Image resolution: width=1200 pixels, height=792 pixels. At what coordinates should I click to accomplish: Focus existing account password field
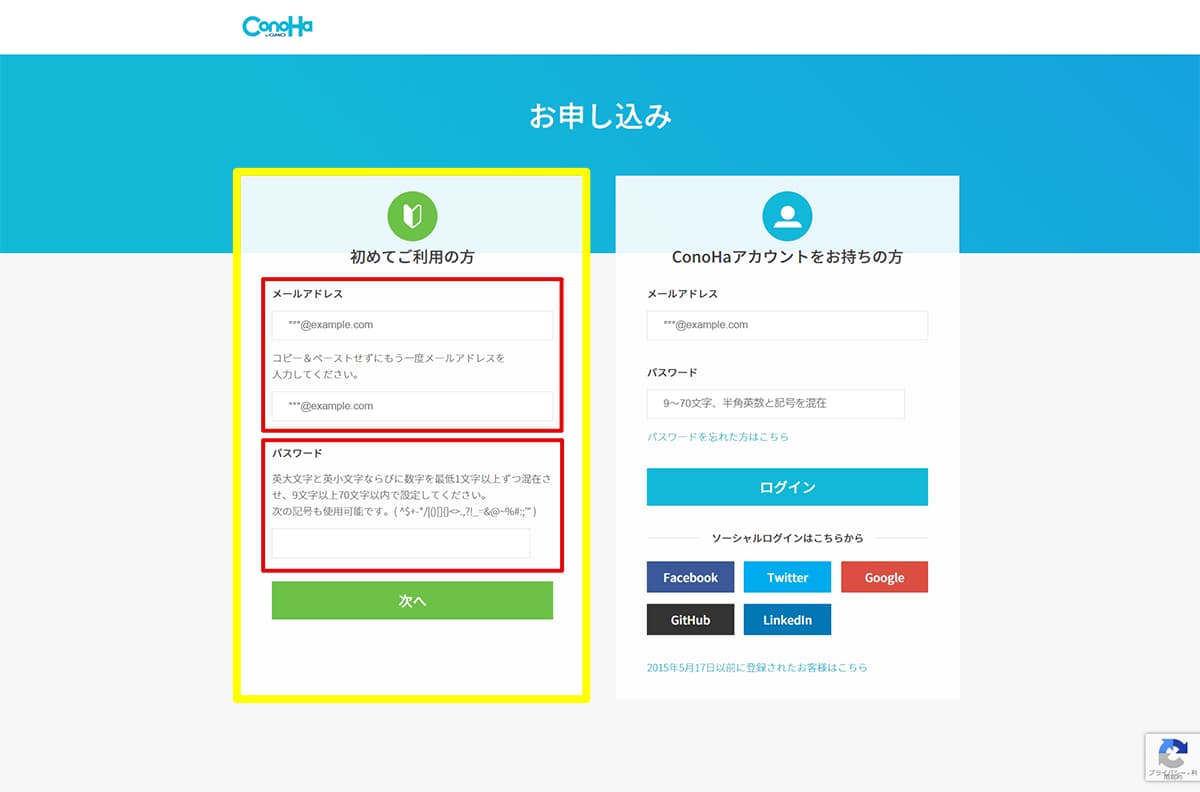pyautogui.click(x=776, y=404)
